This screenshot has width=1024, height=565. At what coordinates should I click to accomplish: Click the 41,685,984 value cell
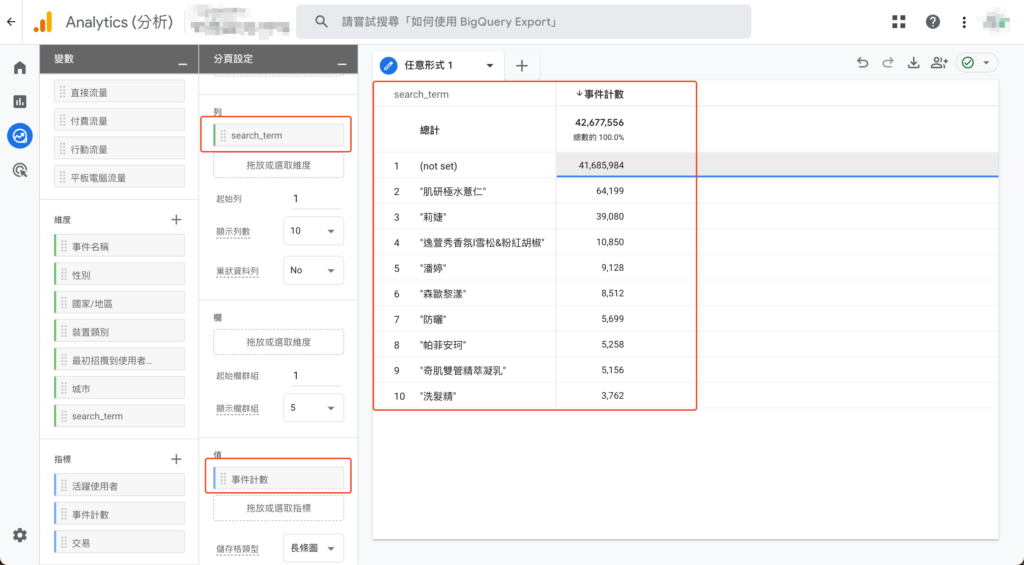pos(601,165)
